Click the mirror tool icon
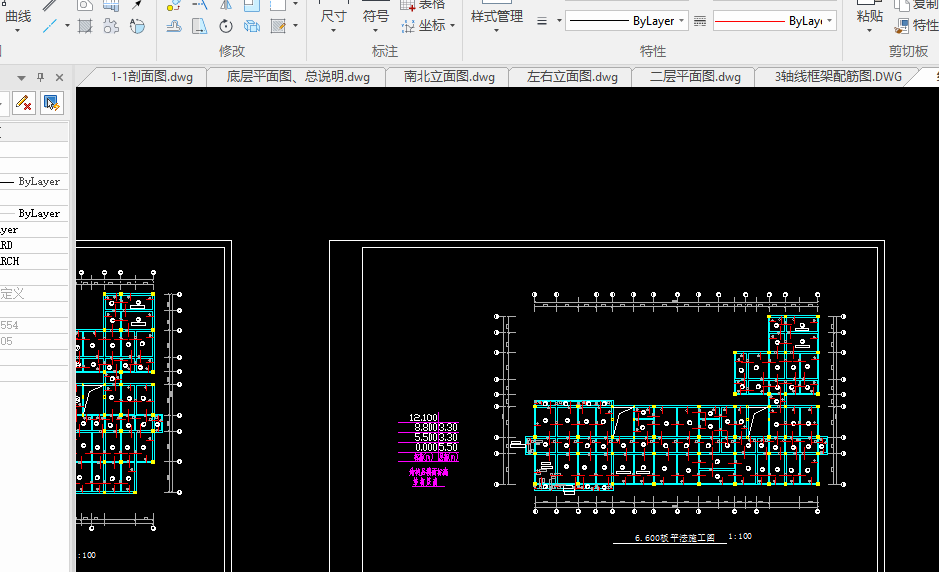This screenshot has width=939, height=572. [x=226, y=5]
